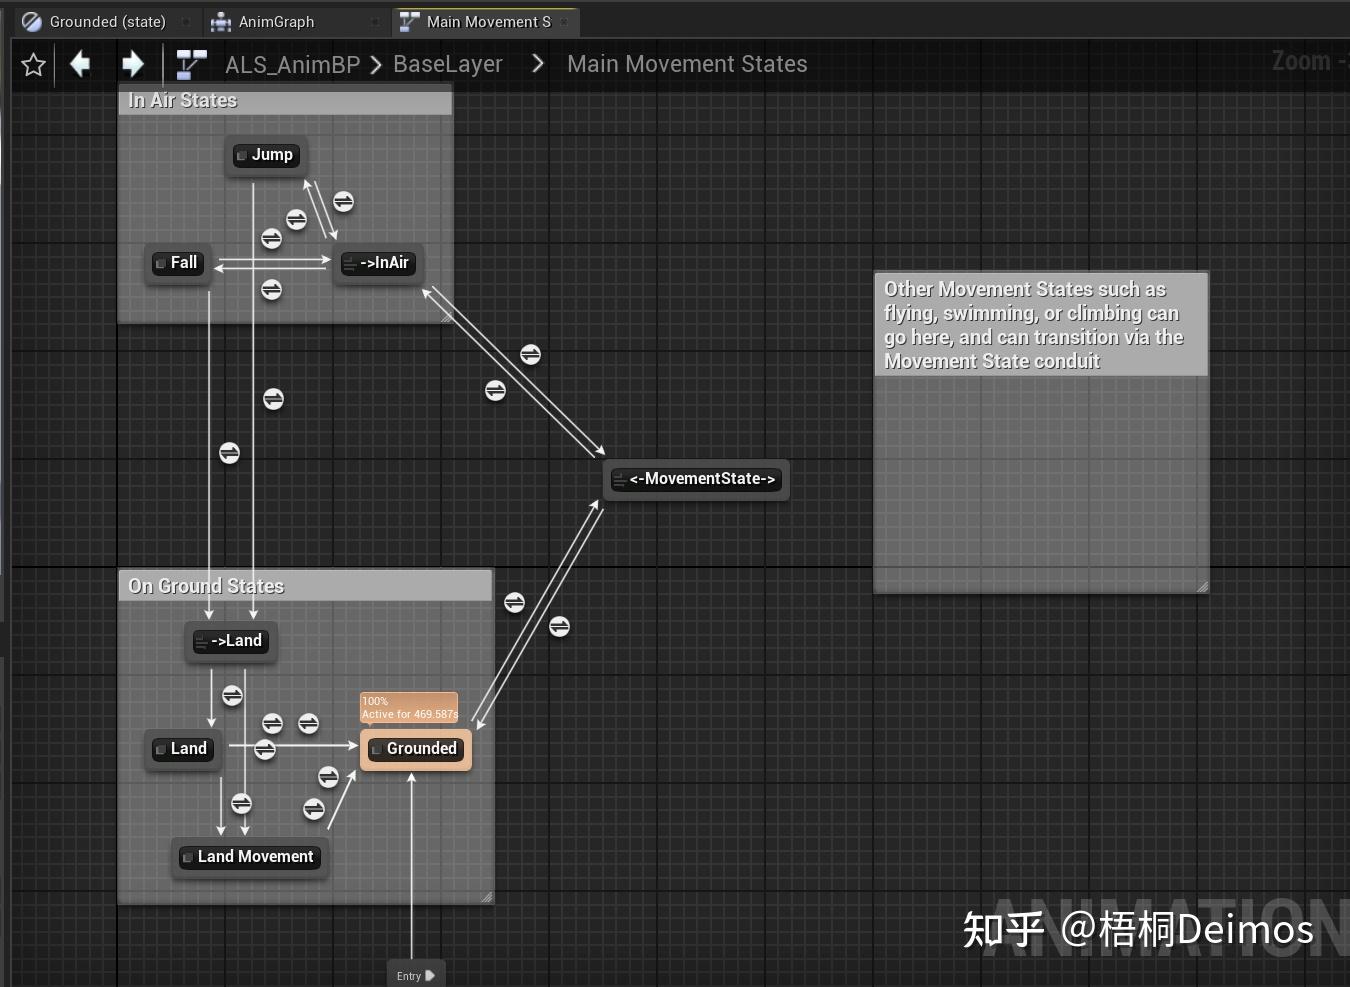Open BaseLayer via the breadcrumb link
The image size is (1350, 987).
[448, 64]
